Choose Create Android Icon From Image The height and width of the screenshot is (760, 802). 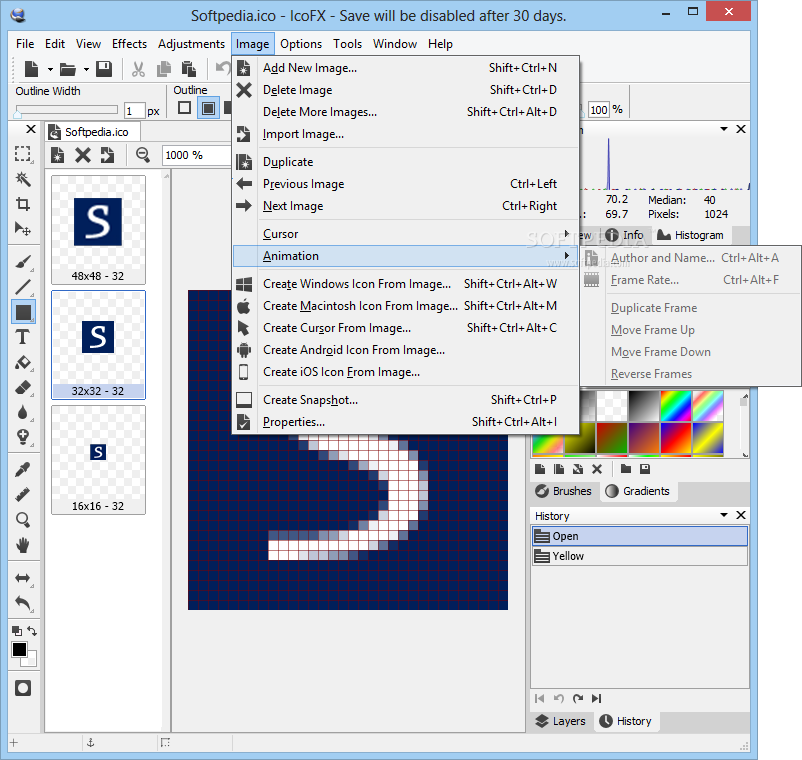(406, 349)
